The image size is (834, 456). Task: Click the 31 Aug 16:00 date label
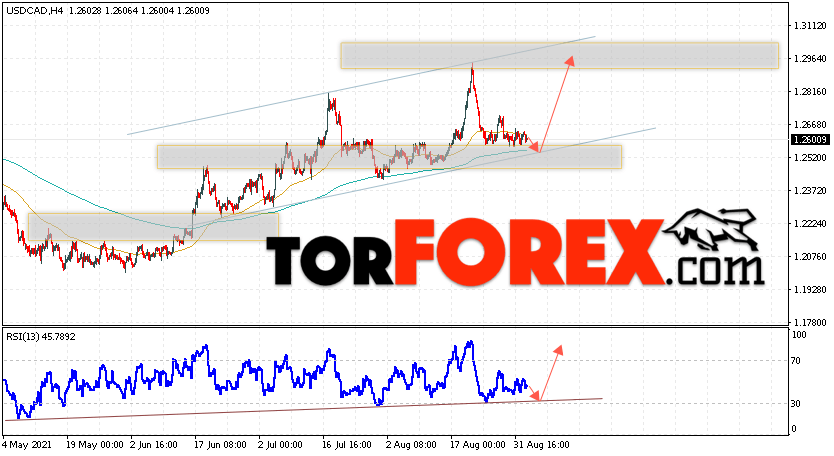(541, 444)
